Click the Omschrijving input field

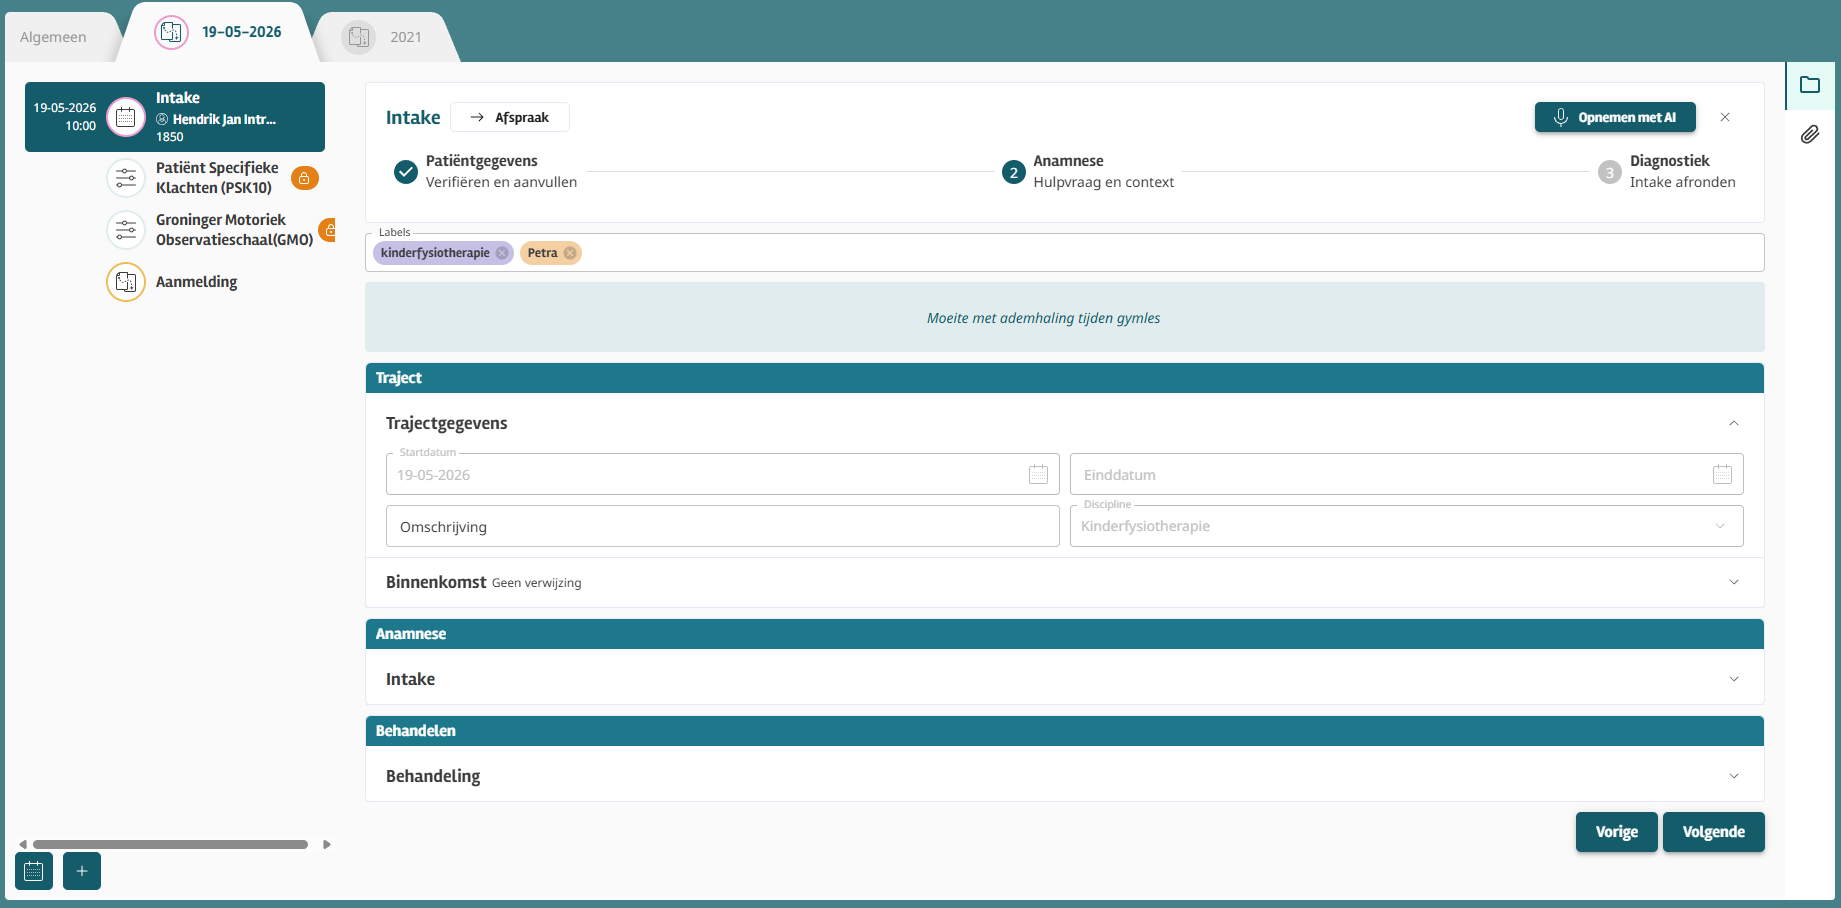pos(722,526)
